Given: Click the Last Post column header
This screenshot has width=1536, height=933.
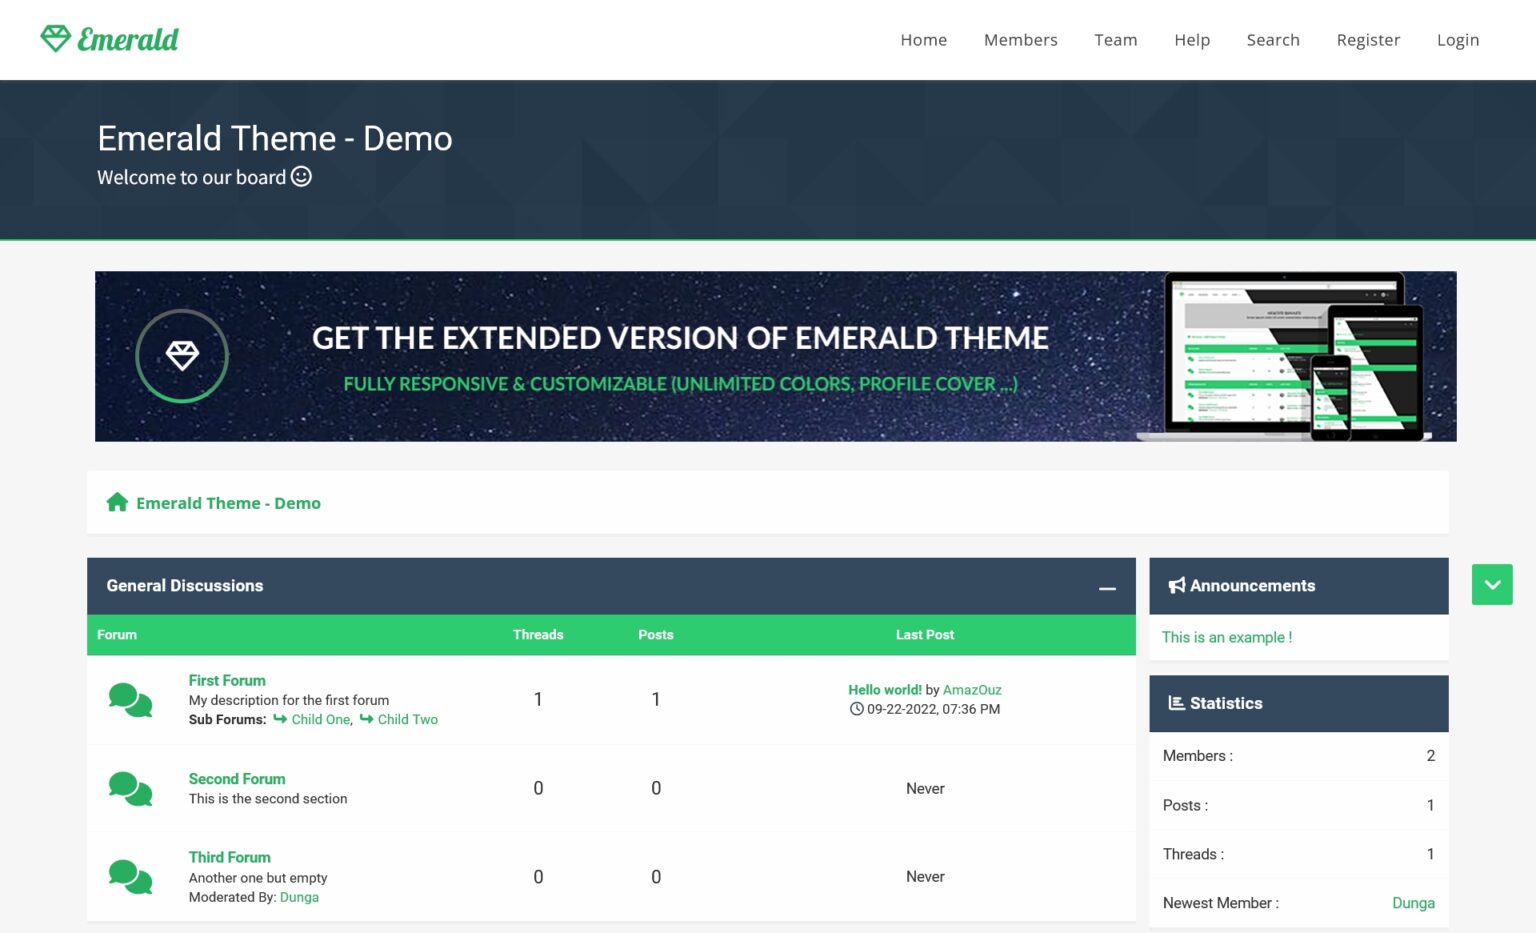Looking at the screenshot, I should pyautogui.click(x=925, y=635).
